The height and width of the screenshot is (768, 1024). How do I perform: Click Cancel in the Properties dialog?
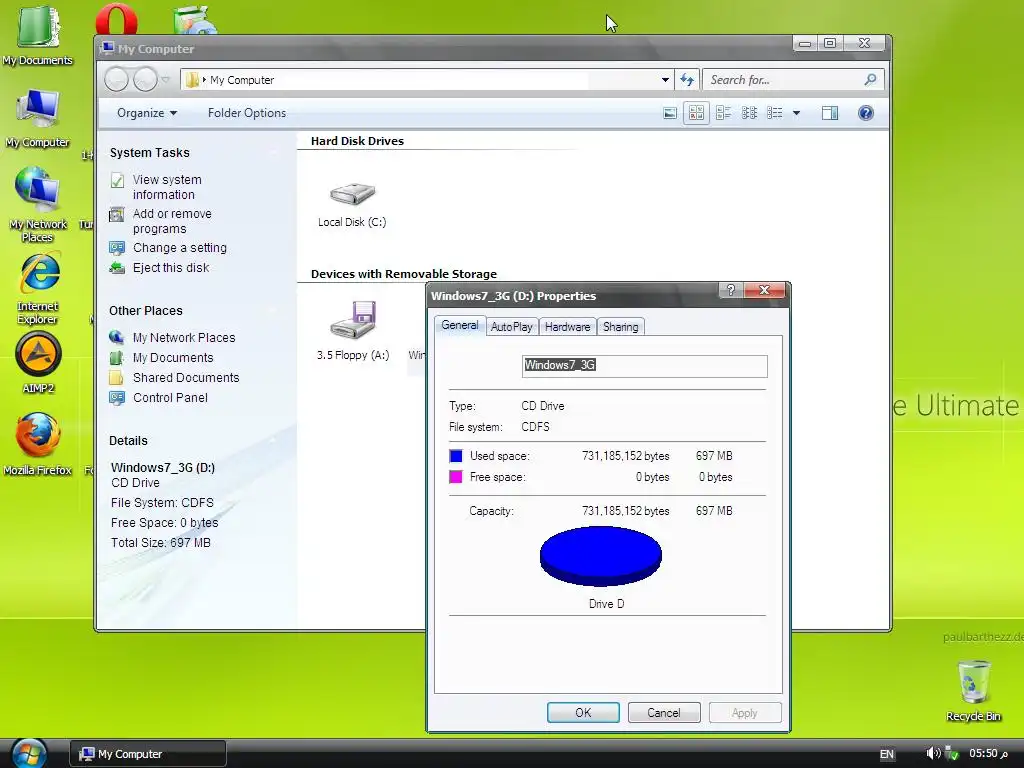(x=664, y=712)
